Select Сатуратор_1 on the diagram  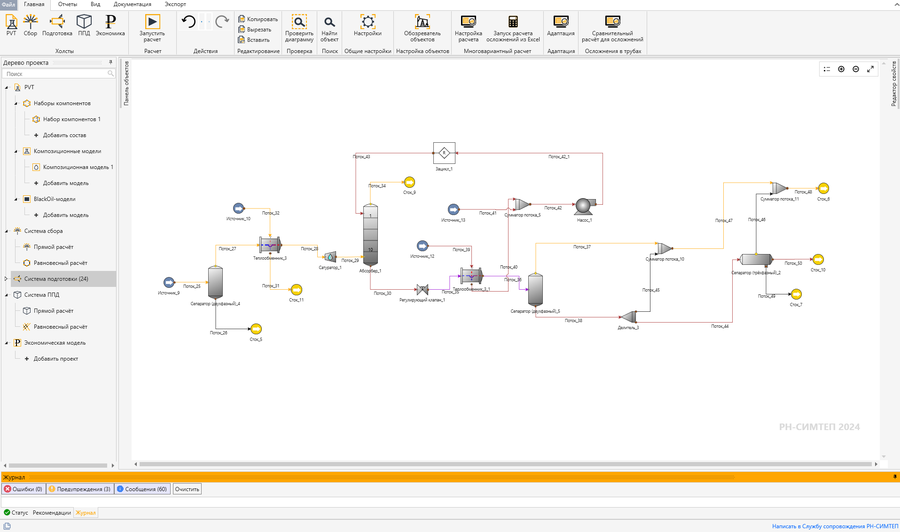(330, 257)
